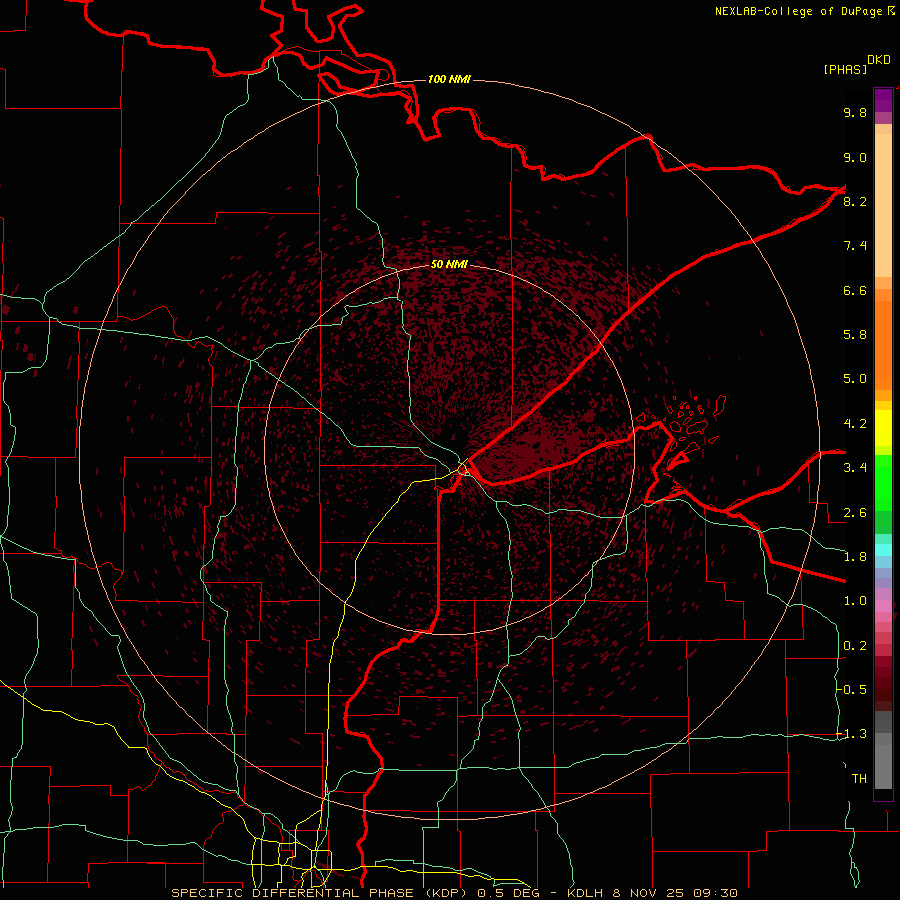Screen dimensions: 900x900
Task: Click the [PHAS] units label
Action: pyautogui.click(x=845, y=69)
